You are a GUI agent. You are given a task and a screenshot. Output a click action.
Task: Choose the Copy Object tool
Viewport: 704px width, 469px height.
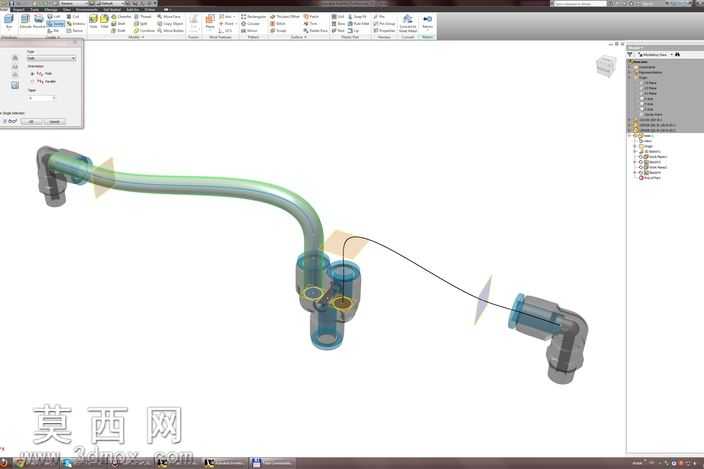coord(171,24)
